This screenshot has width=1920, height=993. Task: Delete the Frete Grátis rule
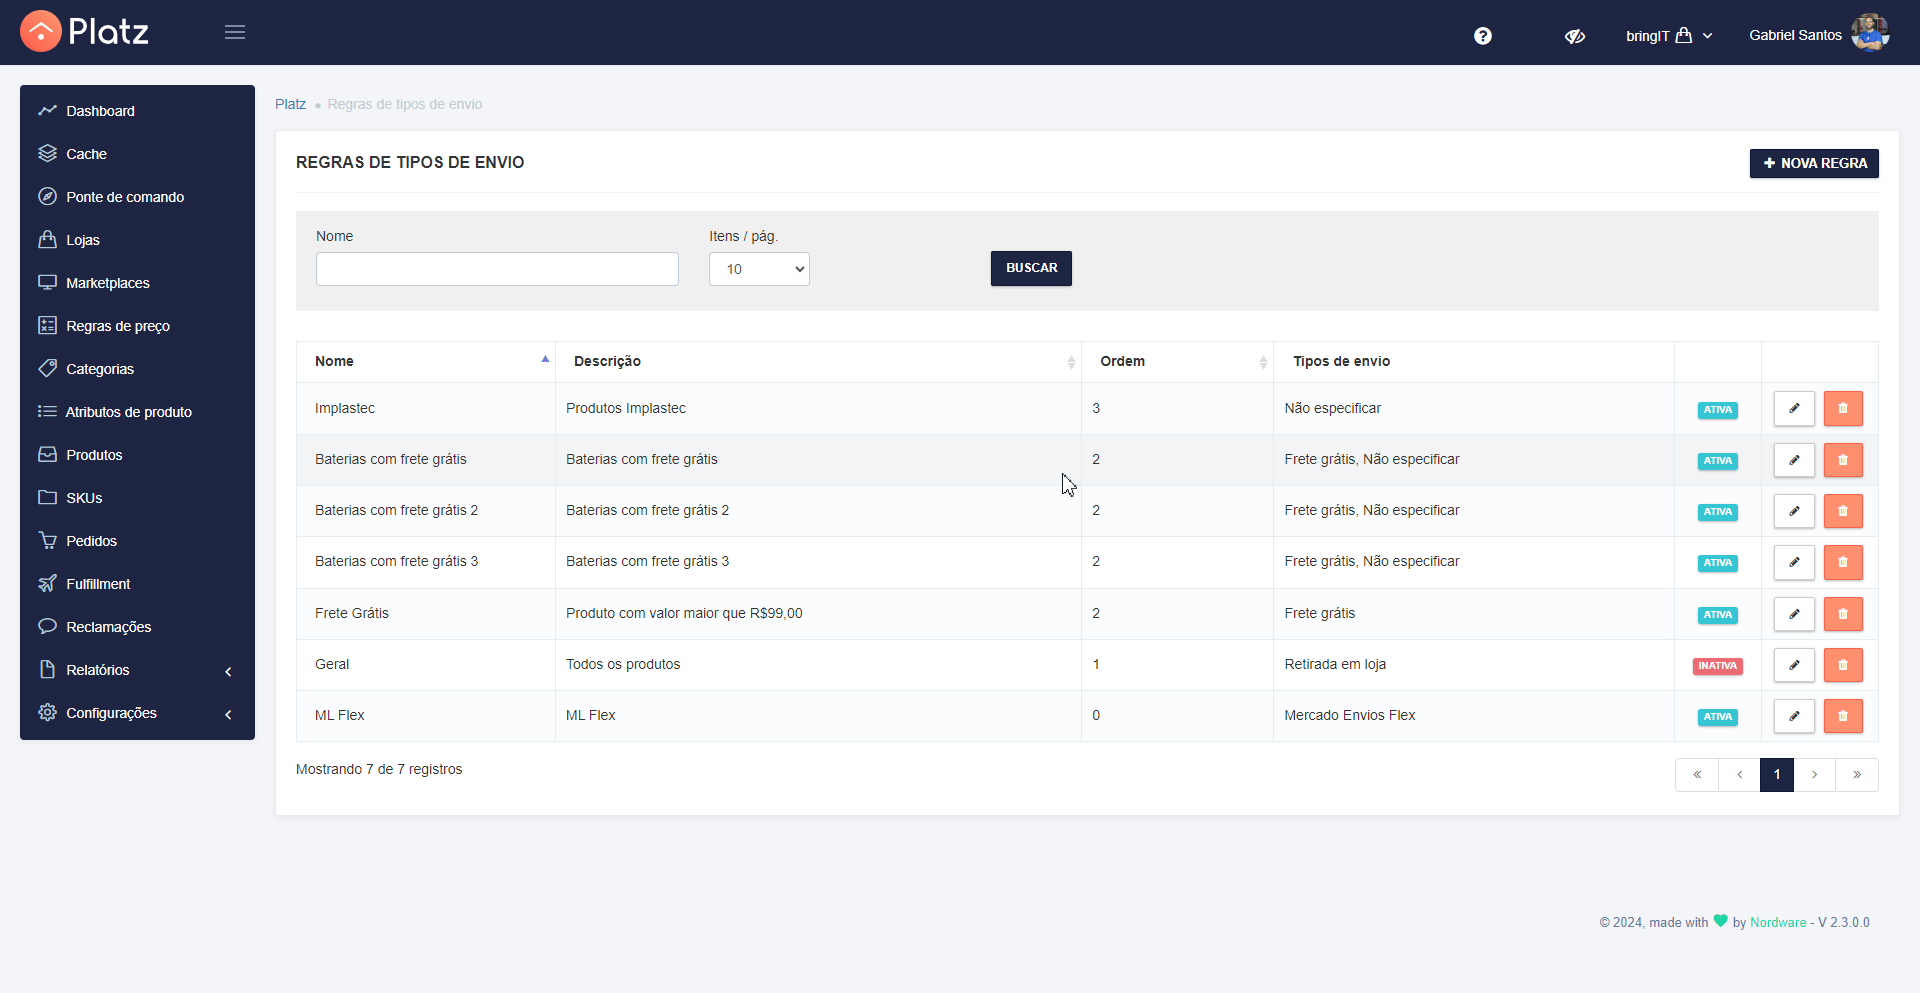1843,614
